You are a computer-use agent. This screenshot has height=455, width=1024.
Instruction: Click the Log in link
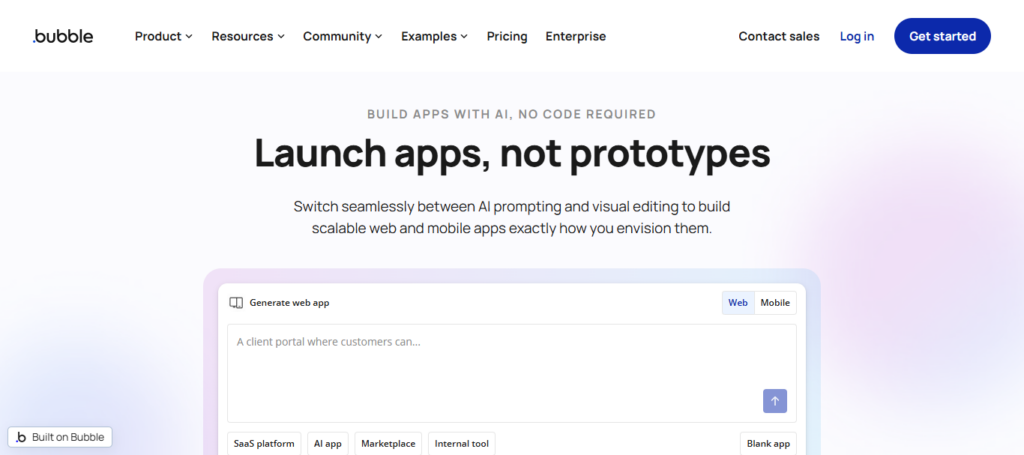click(857, 37)
